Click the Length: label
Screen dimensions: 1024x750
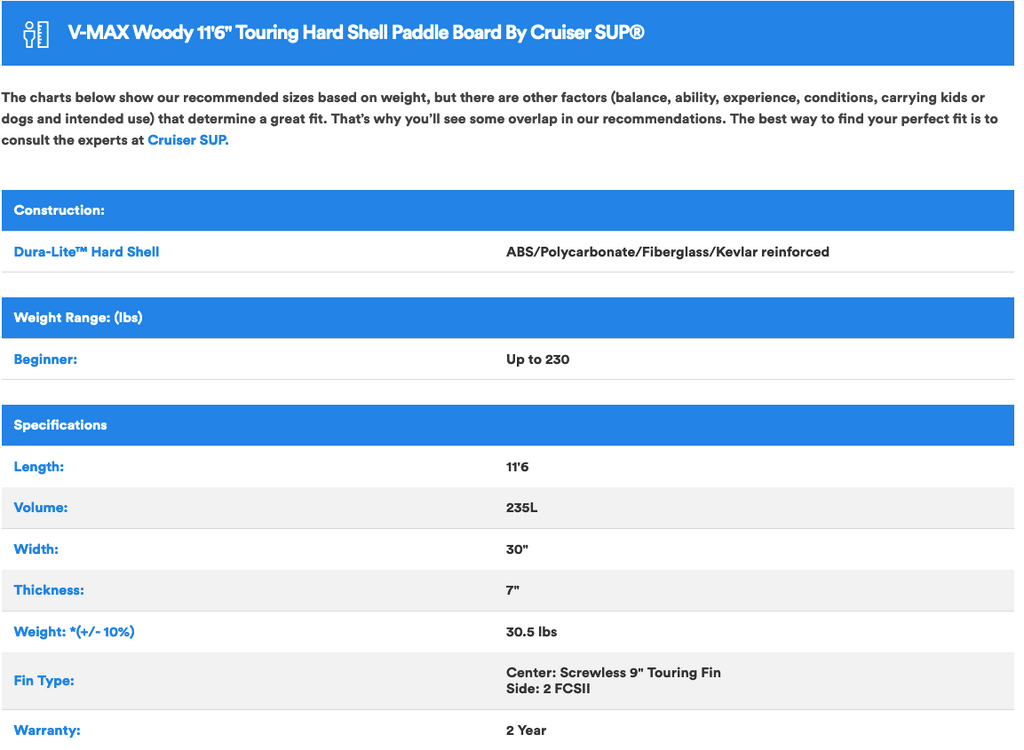tap(39, 467)
